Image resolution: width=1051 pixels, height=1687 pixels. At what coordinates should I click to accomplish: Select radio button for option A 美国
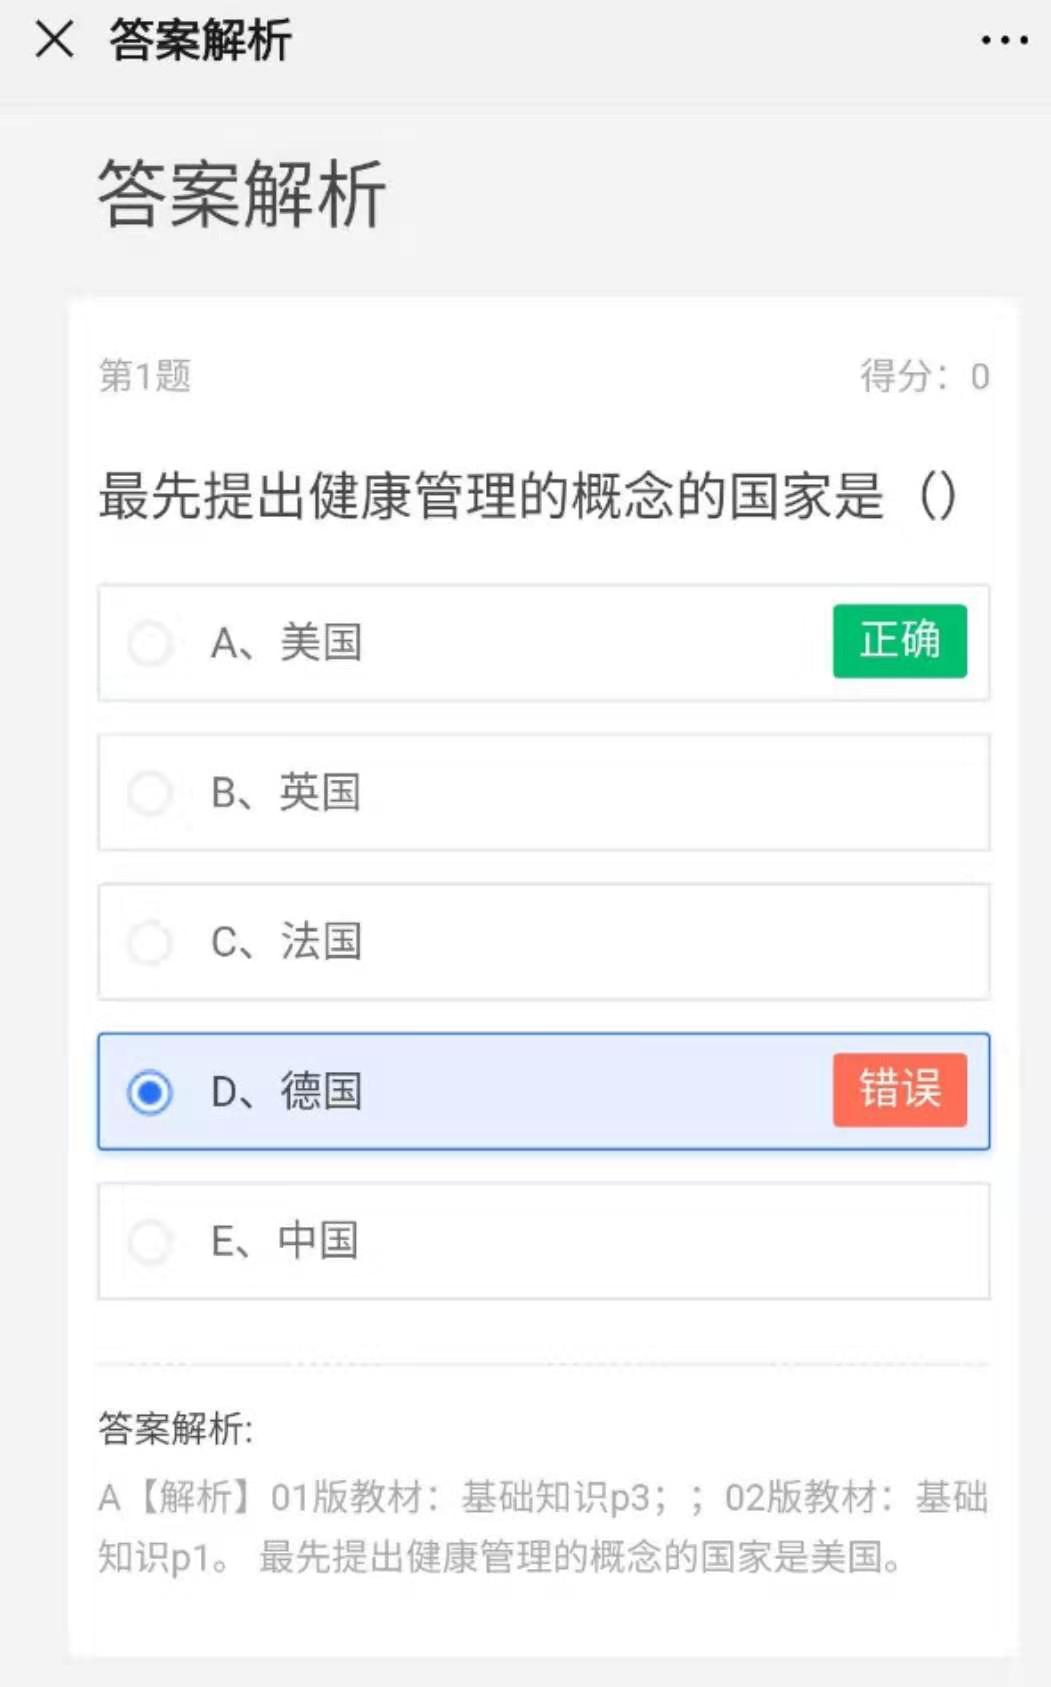coord(150,643)
